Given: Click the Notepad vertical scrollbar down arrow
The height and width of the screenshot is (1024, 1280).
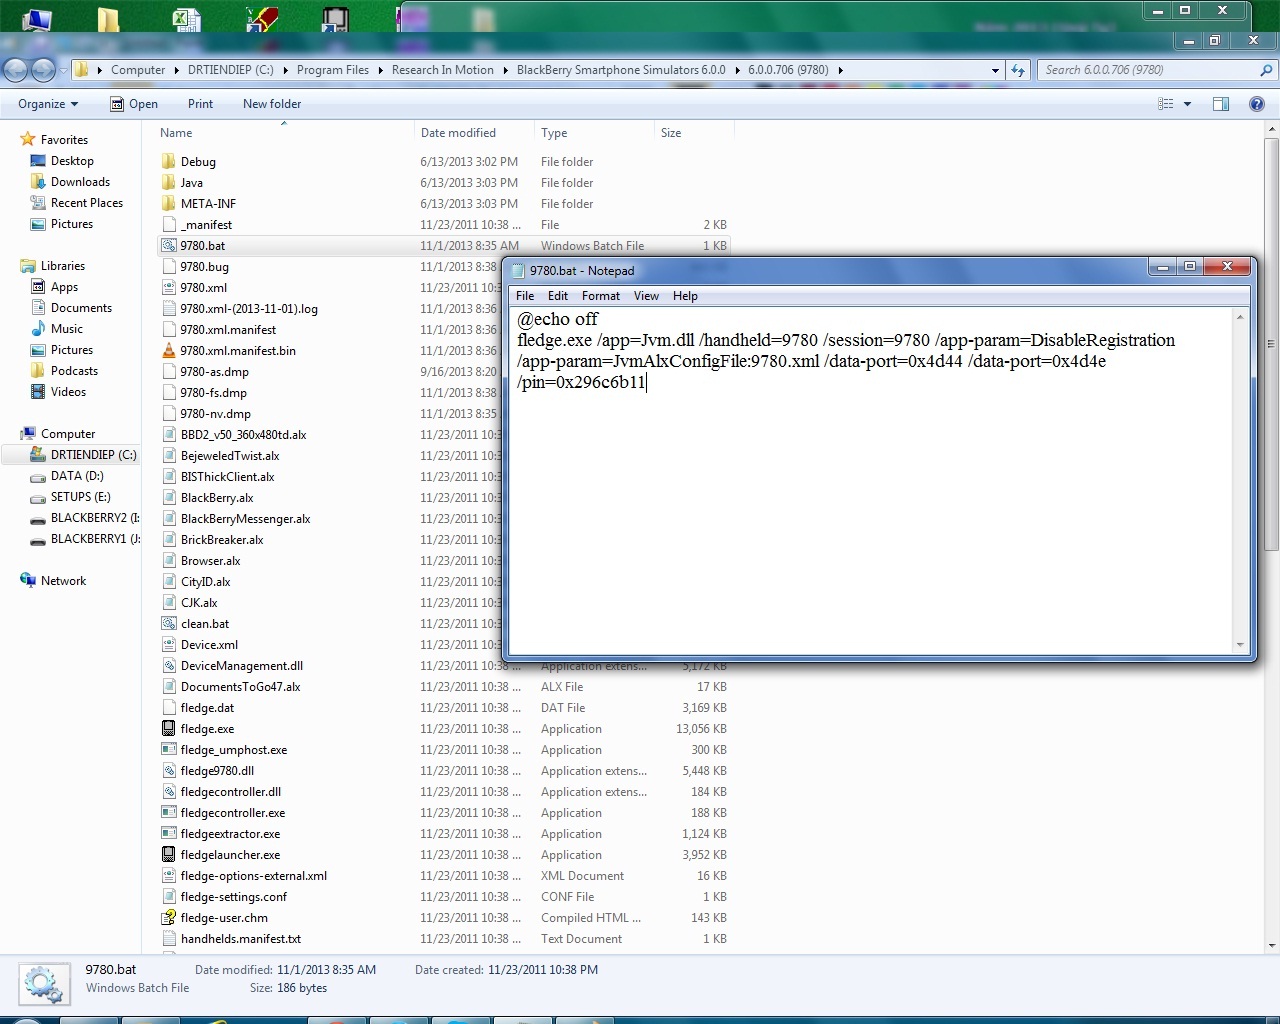Looking at the screenshot, I should pyautogui.click(x=1241, y=645).
